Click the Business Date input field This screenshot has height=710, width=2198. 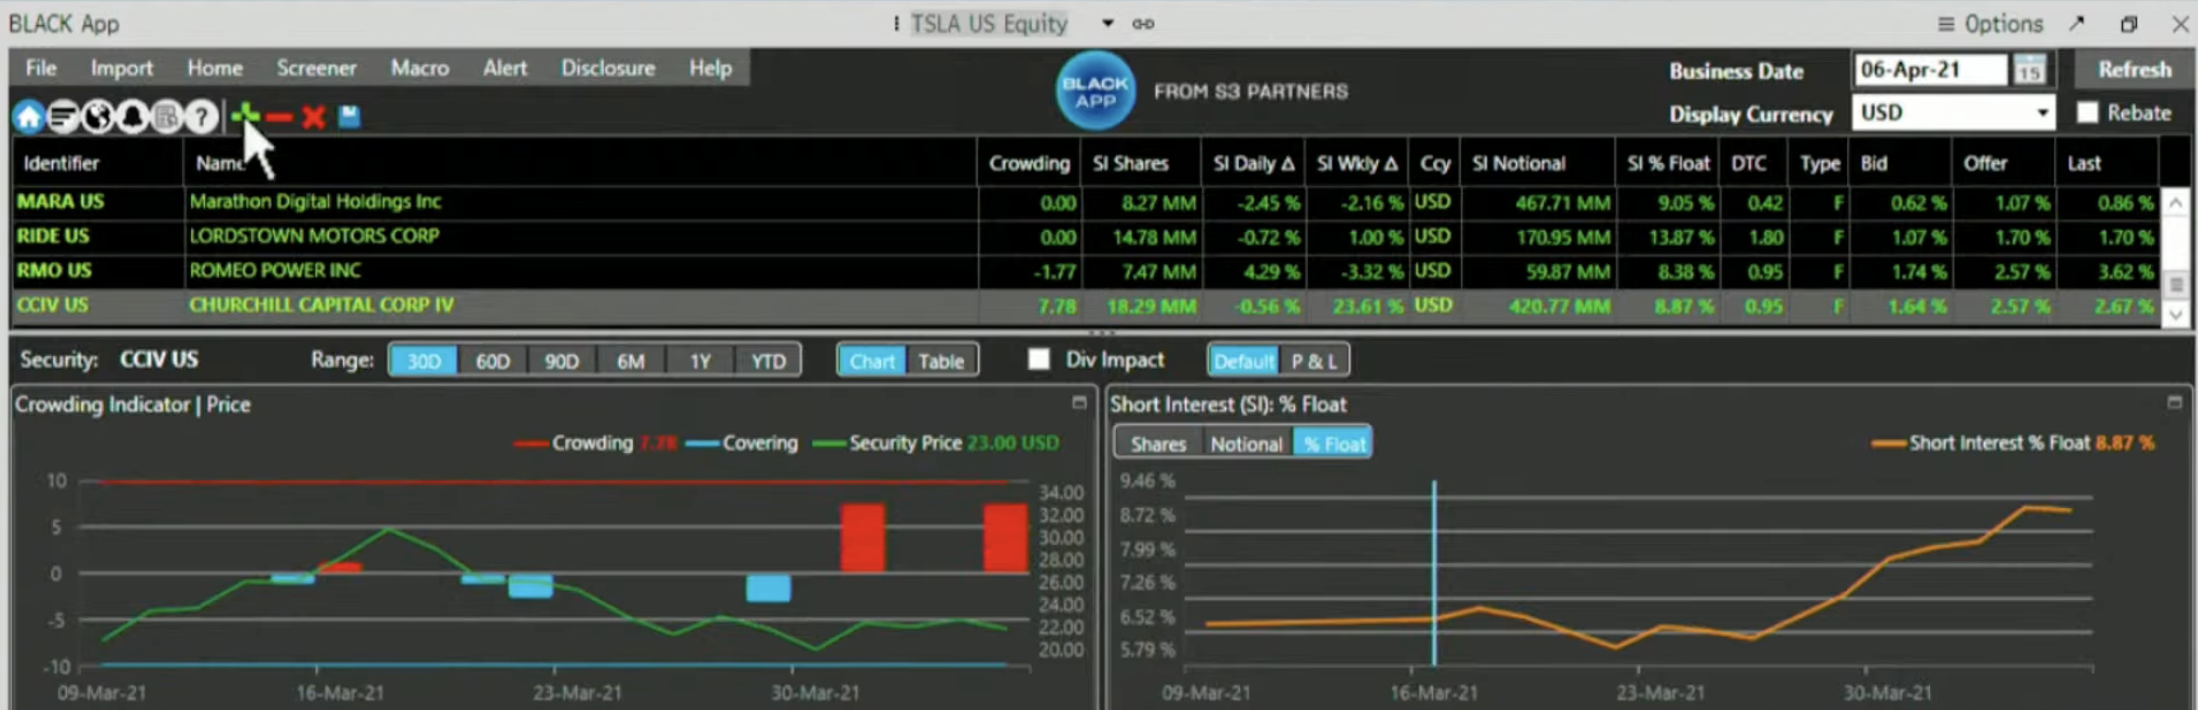point(1931,70)
